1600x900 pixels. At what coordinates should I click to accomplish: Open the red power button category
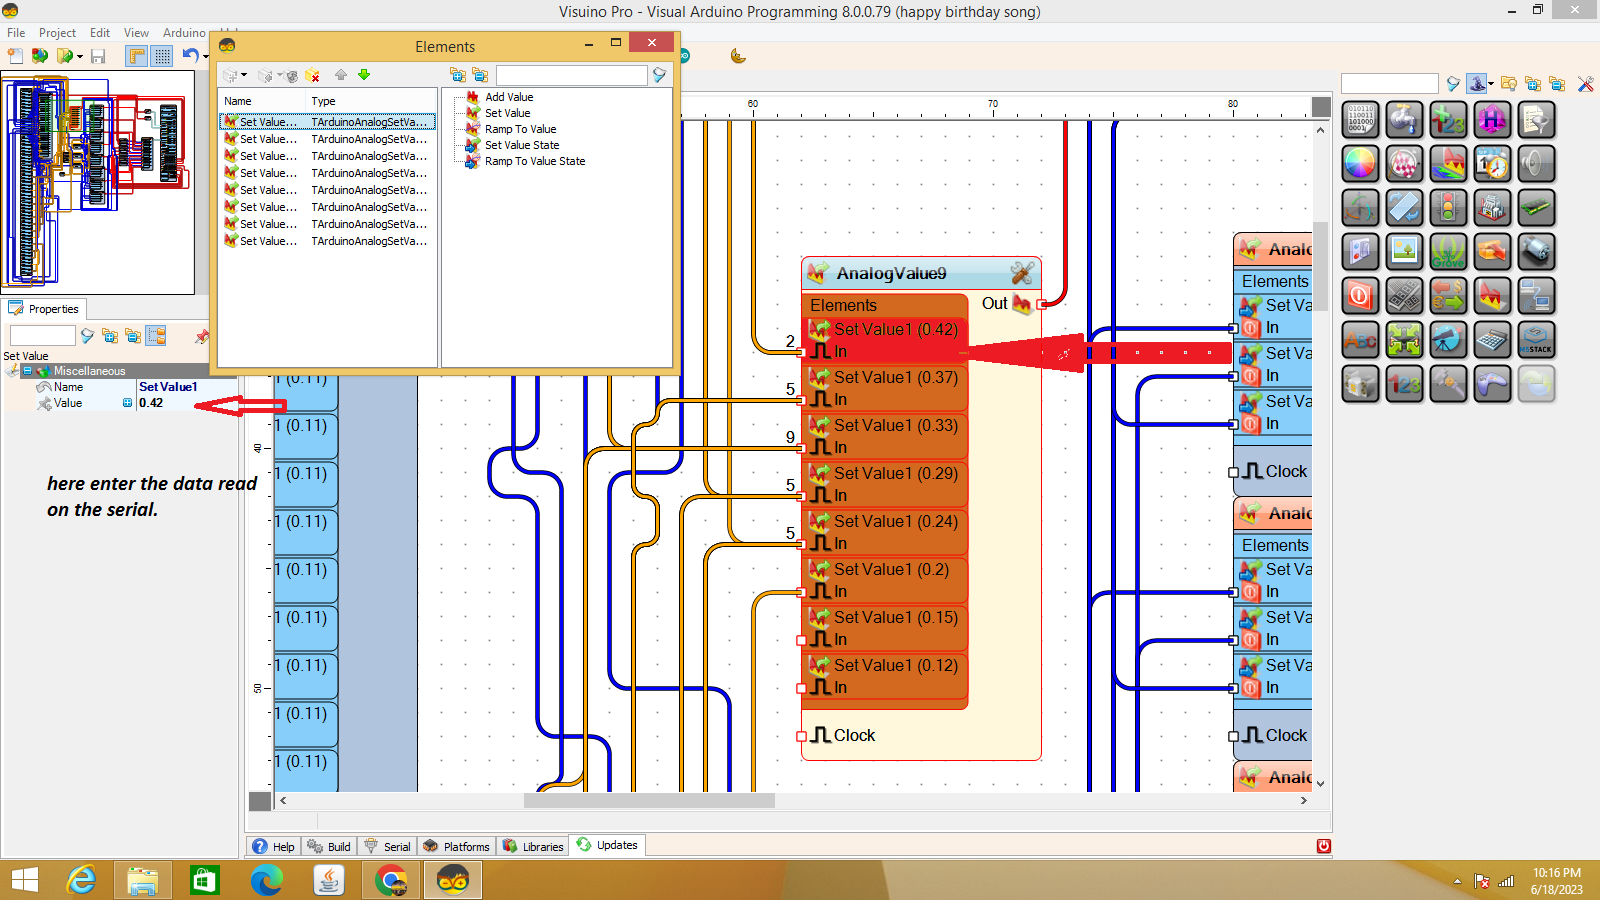[x=1360, y=296]
